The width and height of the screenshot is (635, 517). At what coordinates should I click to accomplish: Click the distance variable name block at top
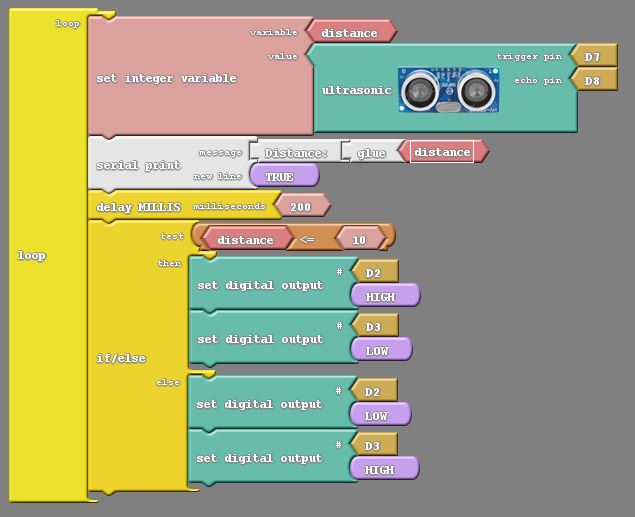pos(350,33)
